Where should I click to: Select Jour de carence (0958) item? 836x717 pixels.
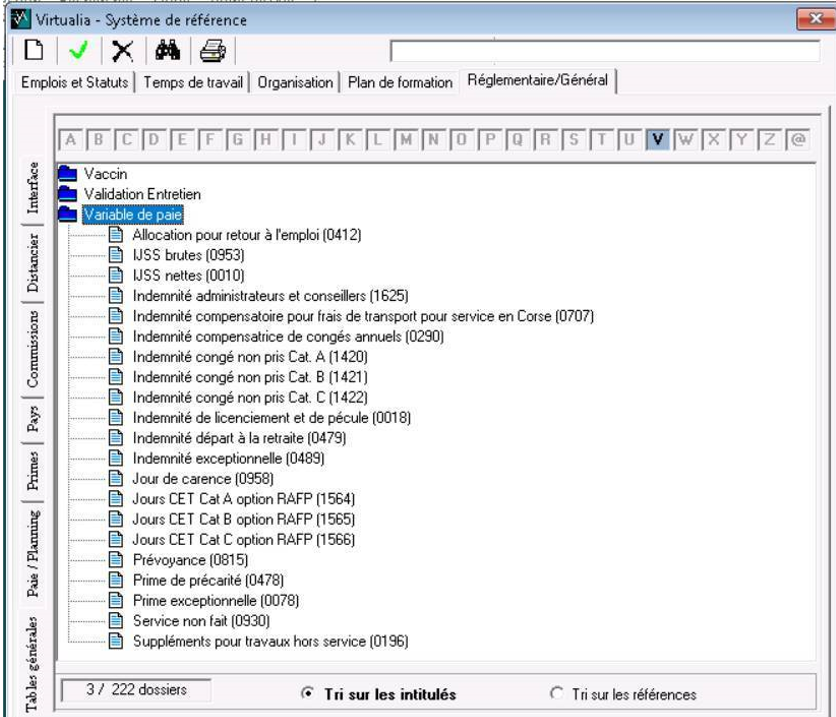coord(189,478)
